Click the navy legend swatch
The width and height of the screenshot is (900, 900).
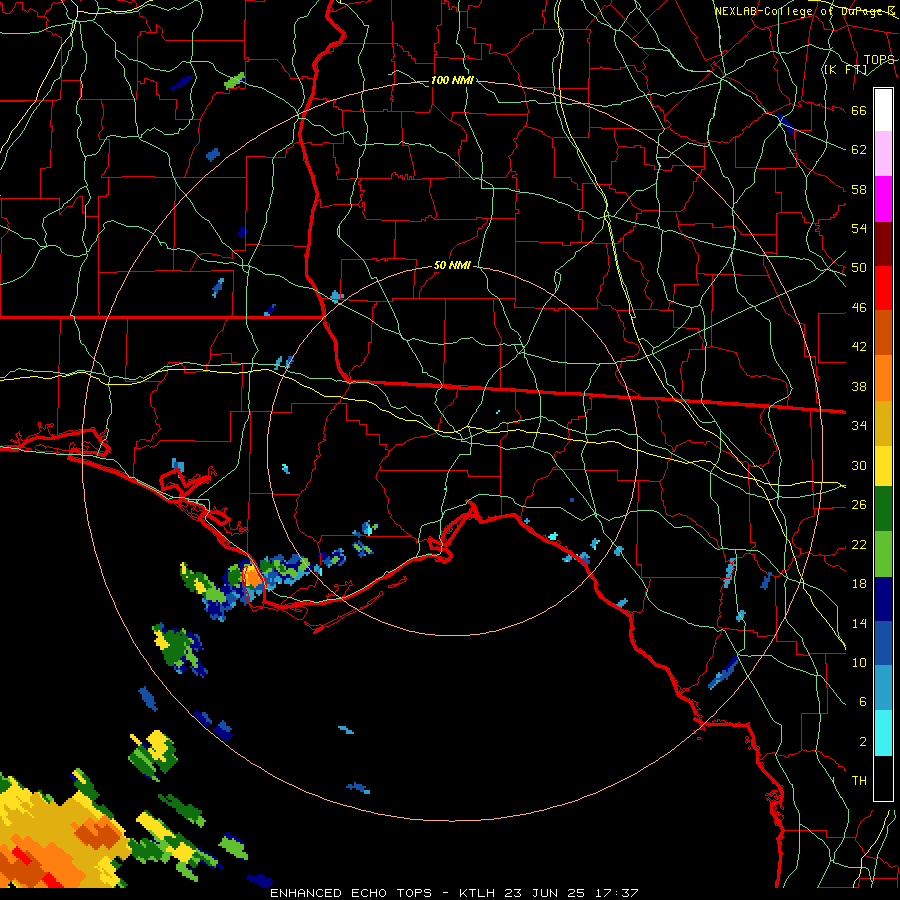tap(883, 600)
